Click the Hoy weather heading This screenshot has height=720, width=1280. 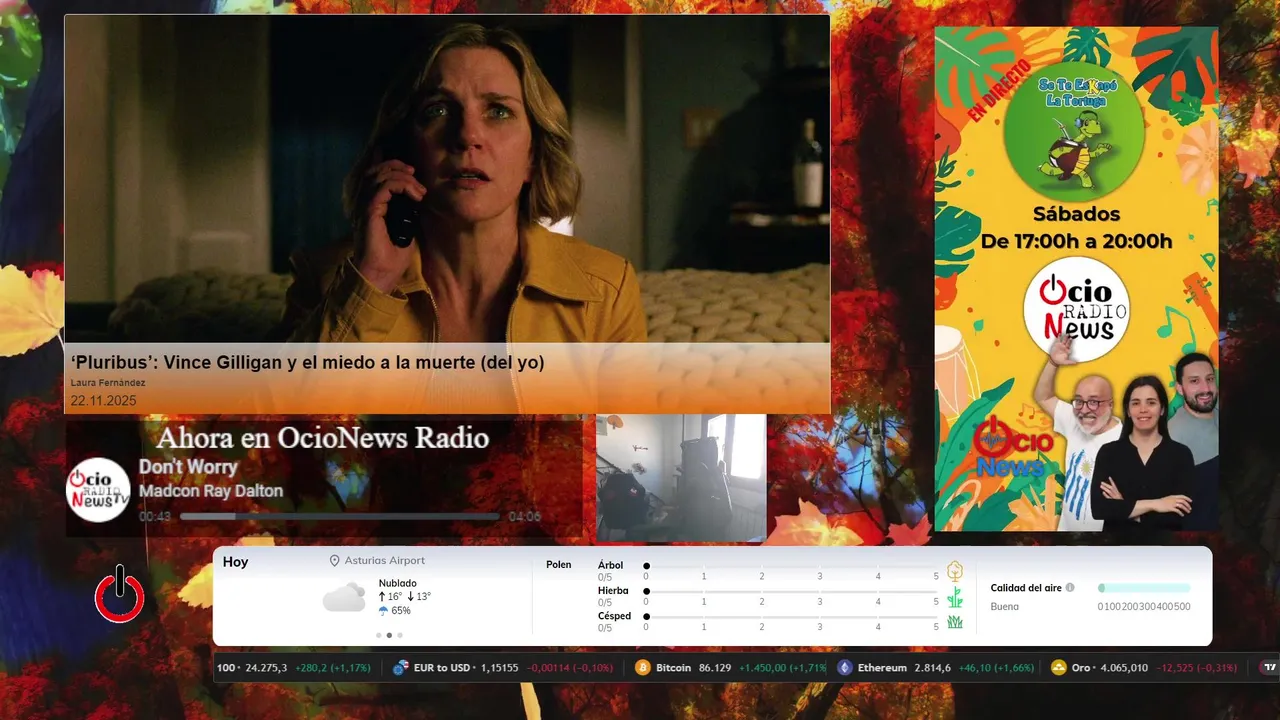point(235,562)
